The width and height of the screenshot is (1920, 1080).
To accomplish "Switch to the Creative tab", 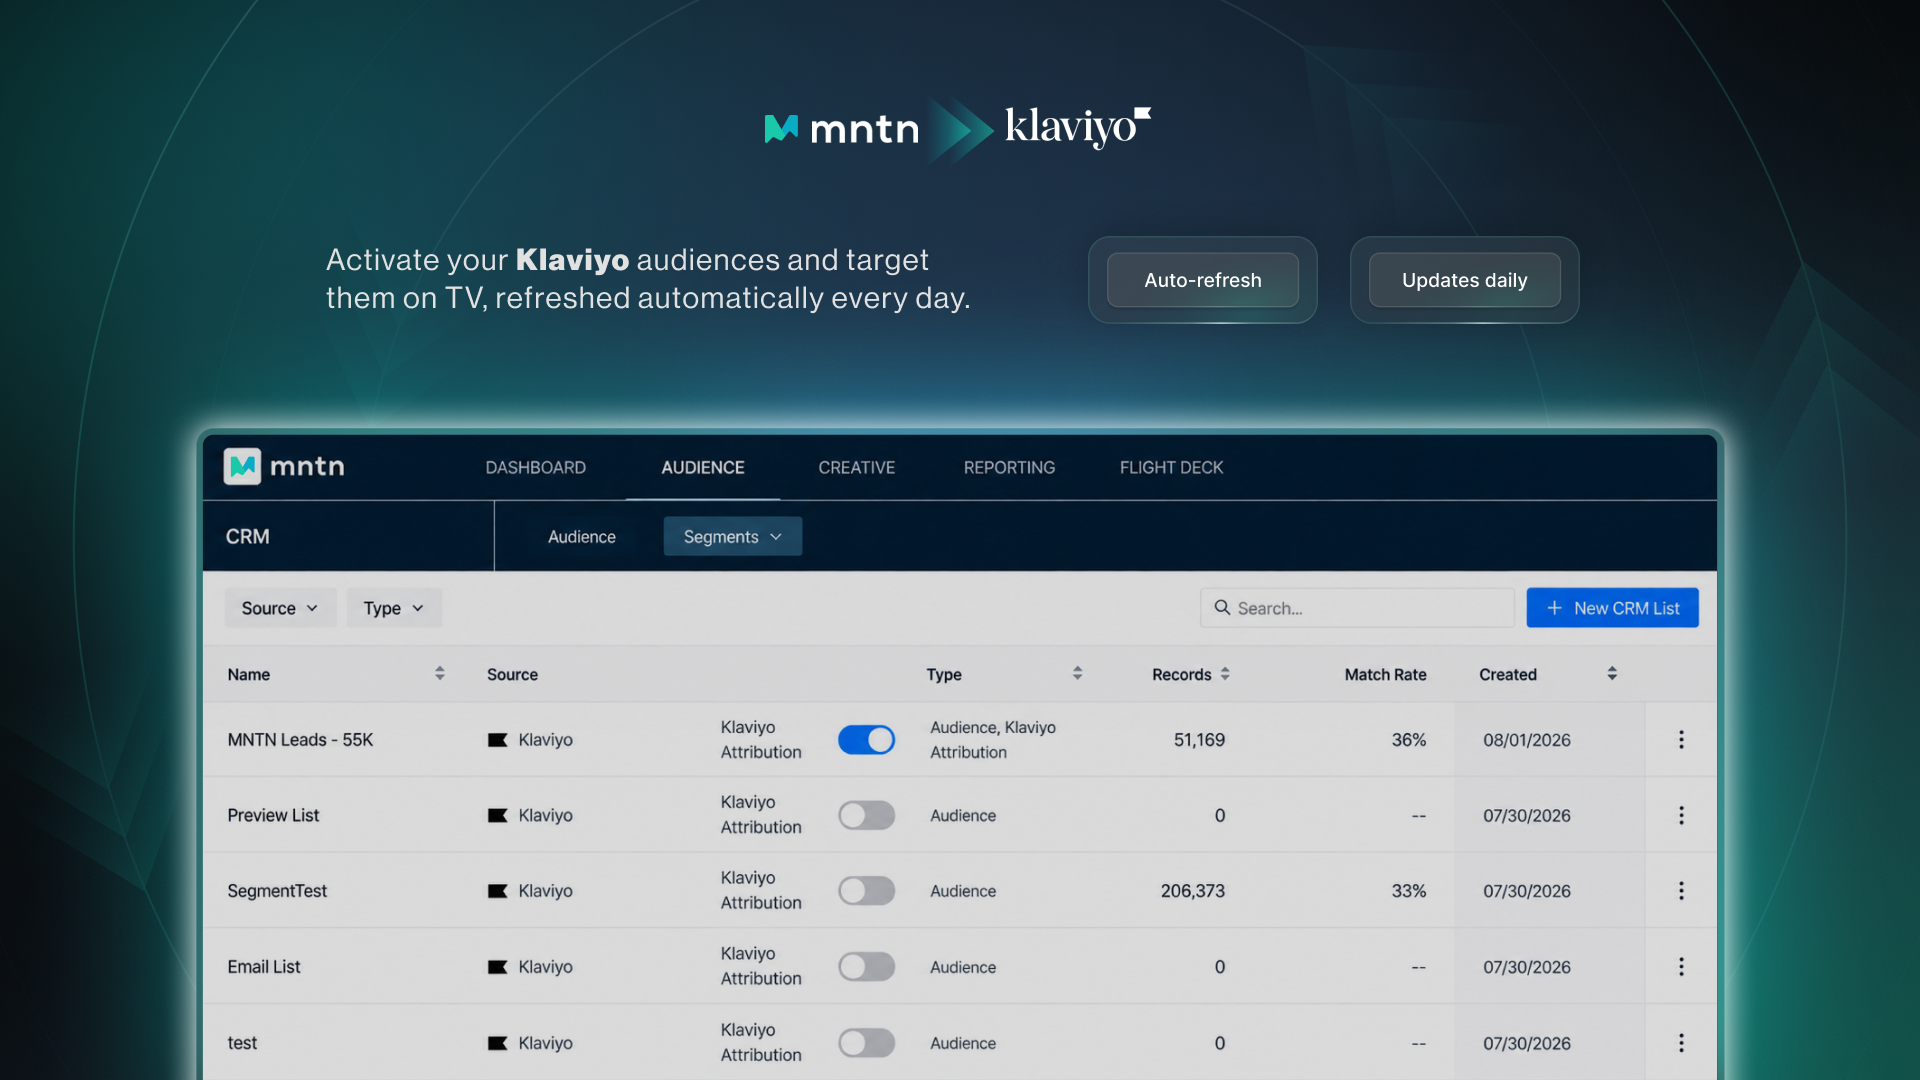I will tap(857, 467).
